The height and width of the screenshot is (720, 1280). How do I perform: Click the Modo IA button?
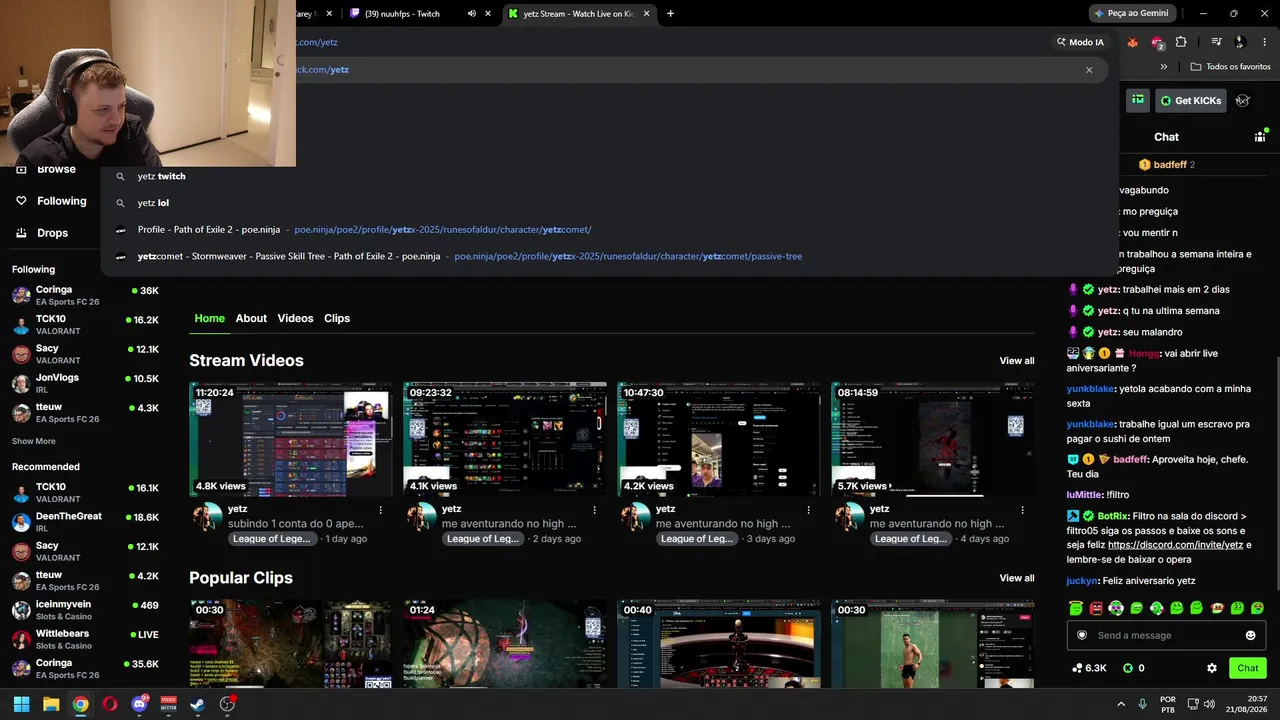pos(1080,42)
